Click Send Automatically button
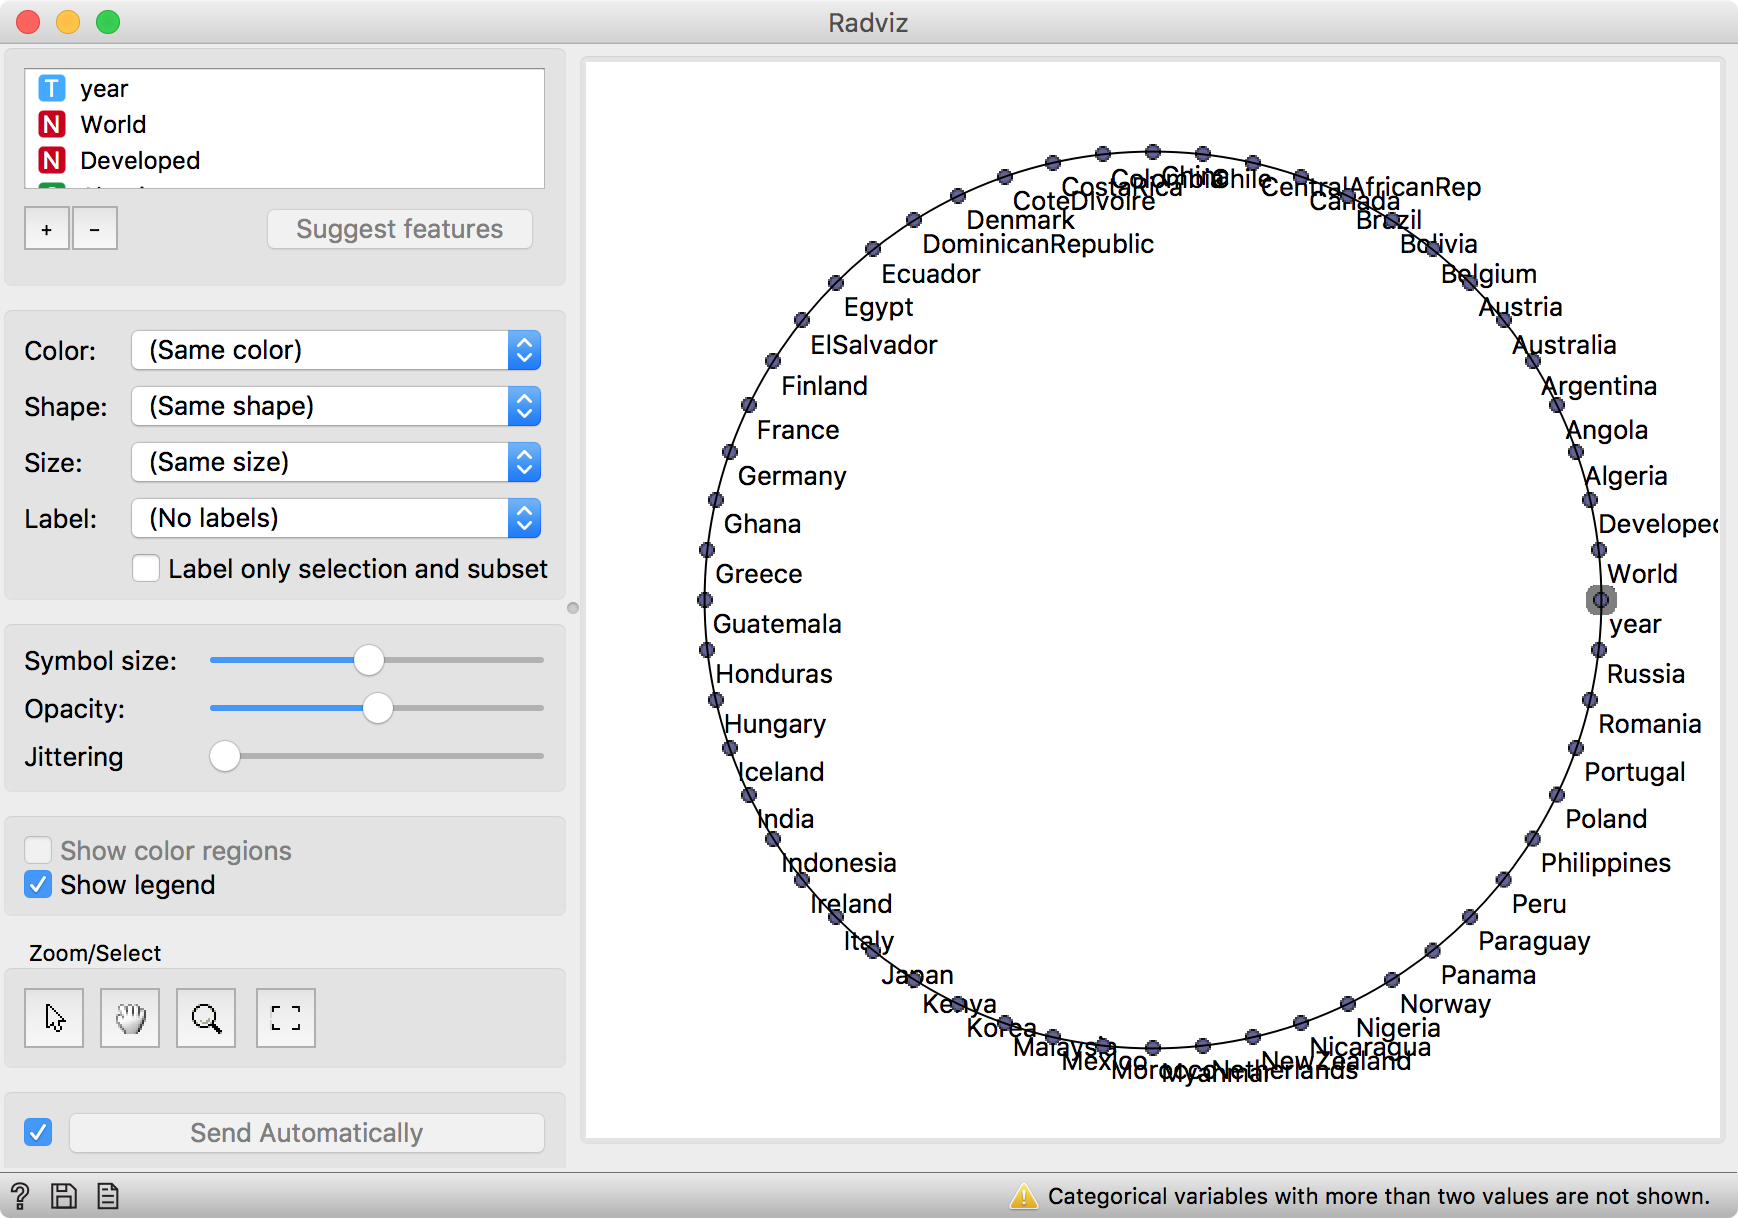Image resolution: width=1738 pixels, height=1218 pixels. pos(307,1133)
